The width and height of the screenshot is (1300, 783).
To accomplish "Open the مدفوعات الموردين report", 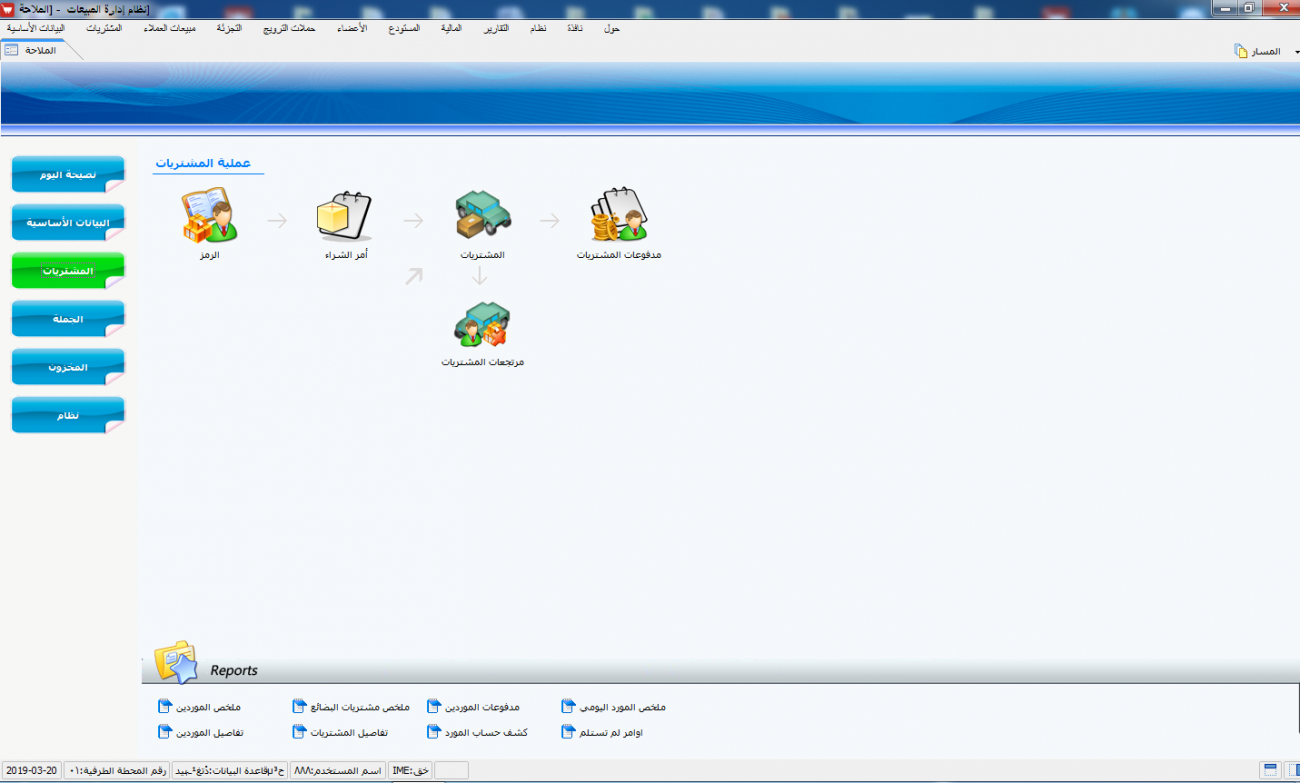I will tap(474, 708).
